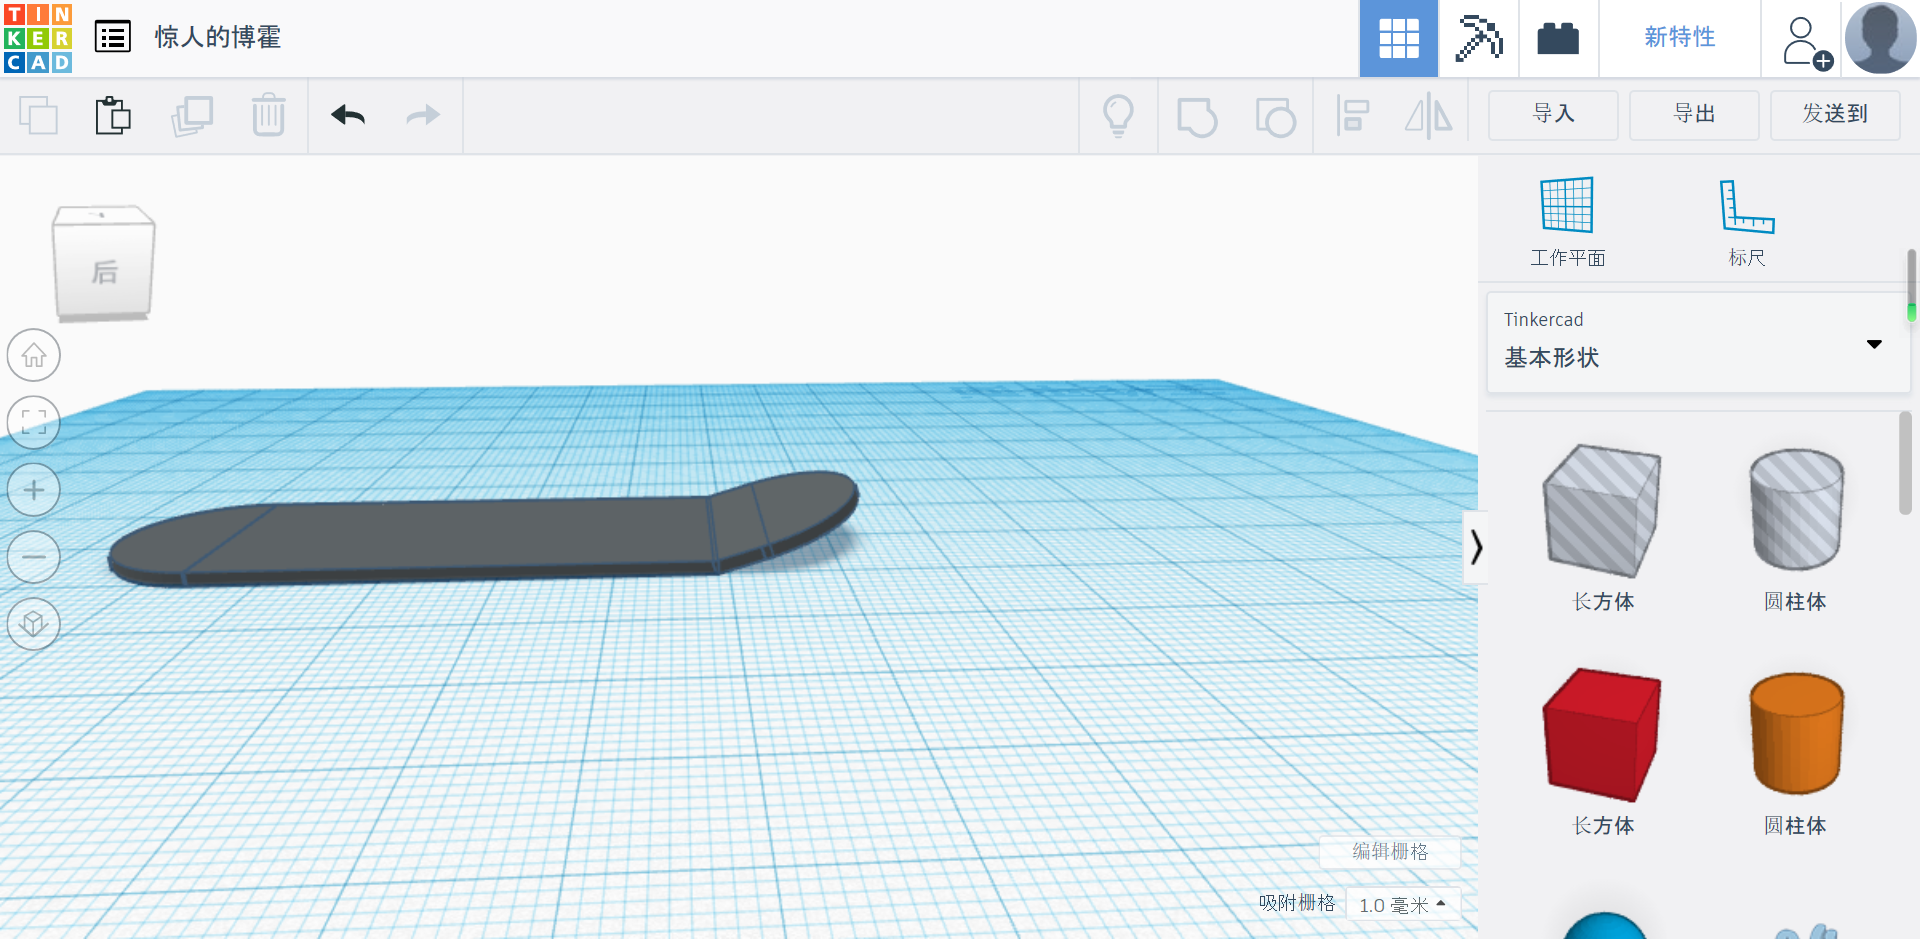The width and height of the screenshot is (1920, 939).
Task: Open the Blocks pickaxe mode
Action: point(1478,38)
